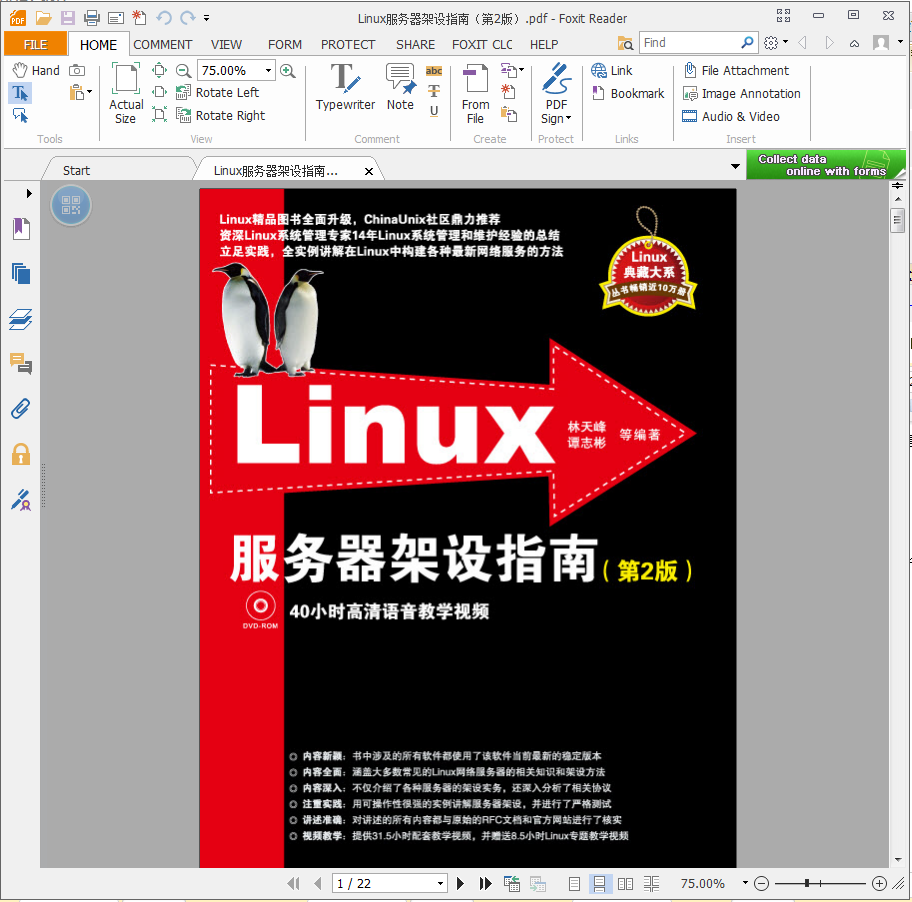Screen dimensions: 912x902
Task: Switch to the VIEW ribbon tab
Action: tap(226, 45)
